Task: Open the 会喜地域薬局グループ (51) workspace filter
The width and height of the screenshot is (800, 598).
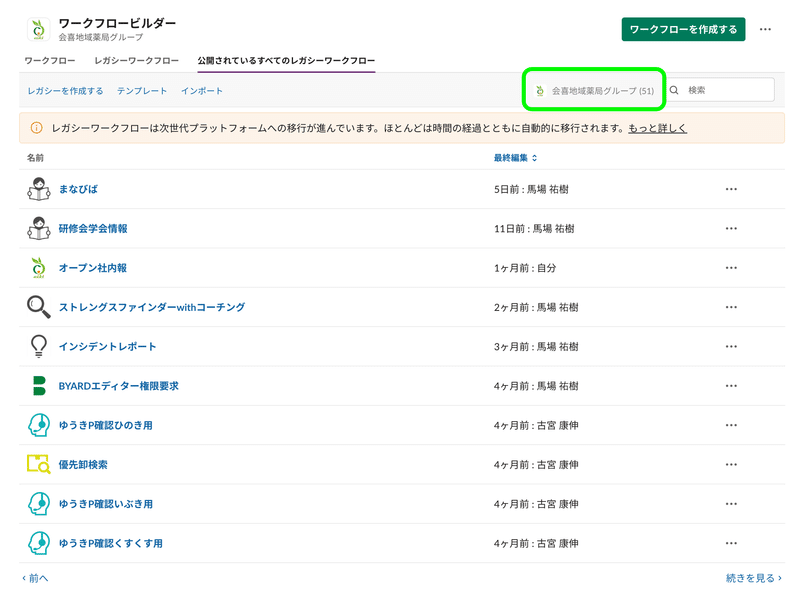Action: point(594,91)
